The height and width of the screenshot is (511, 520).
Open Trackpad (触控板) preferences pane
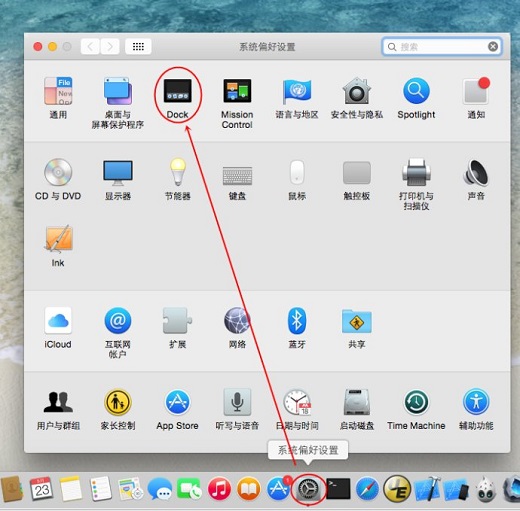357,181
